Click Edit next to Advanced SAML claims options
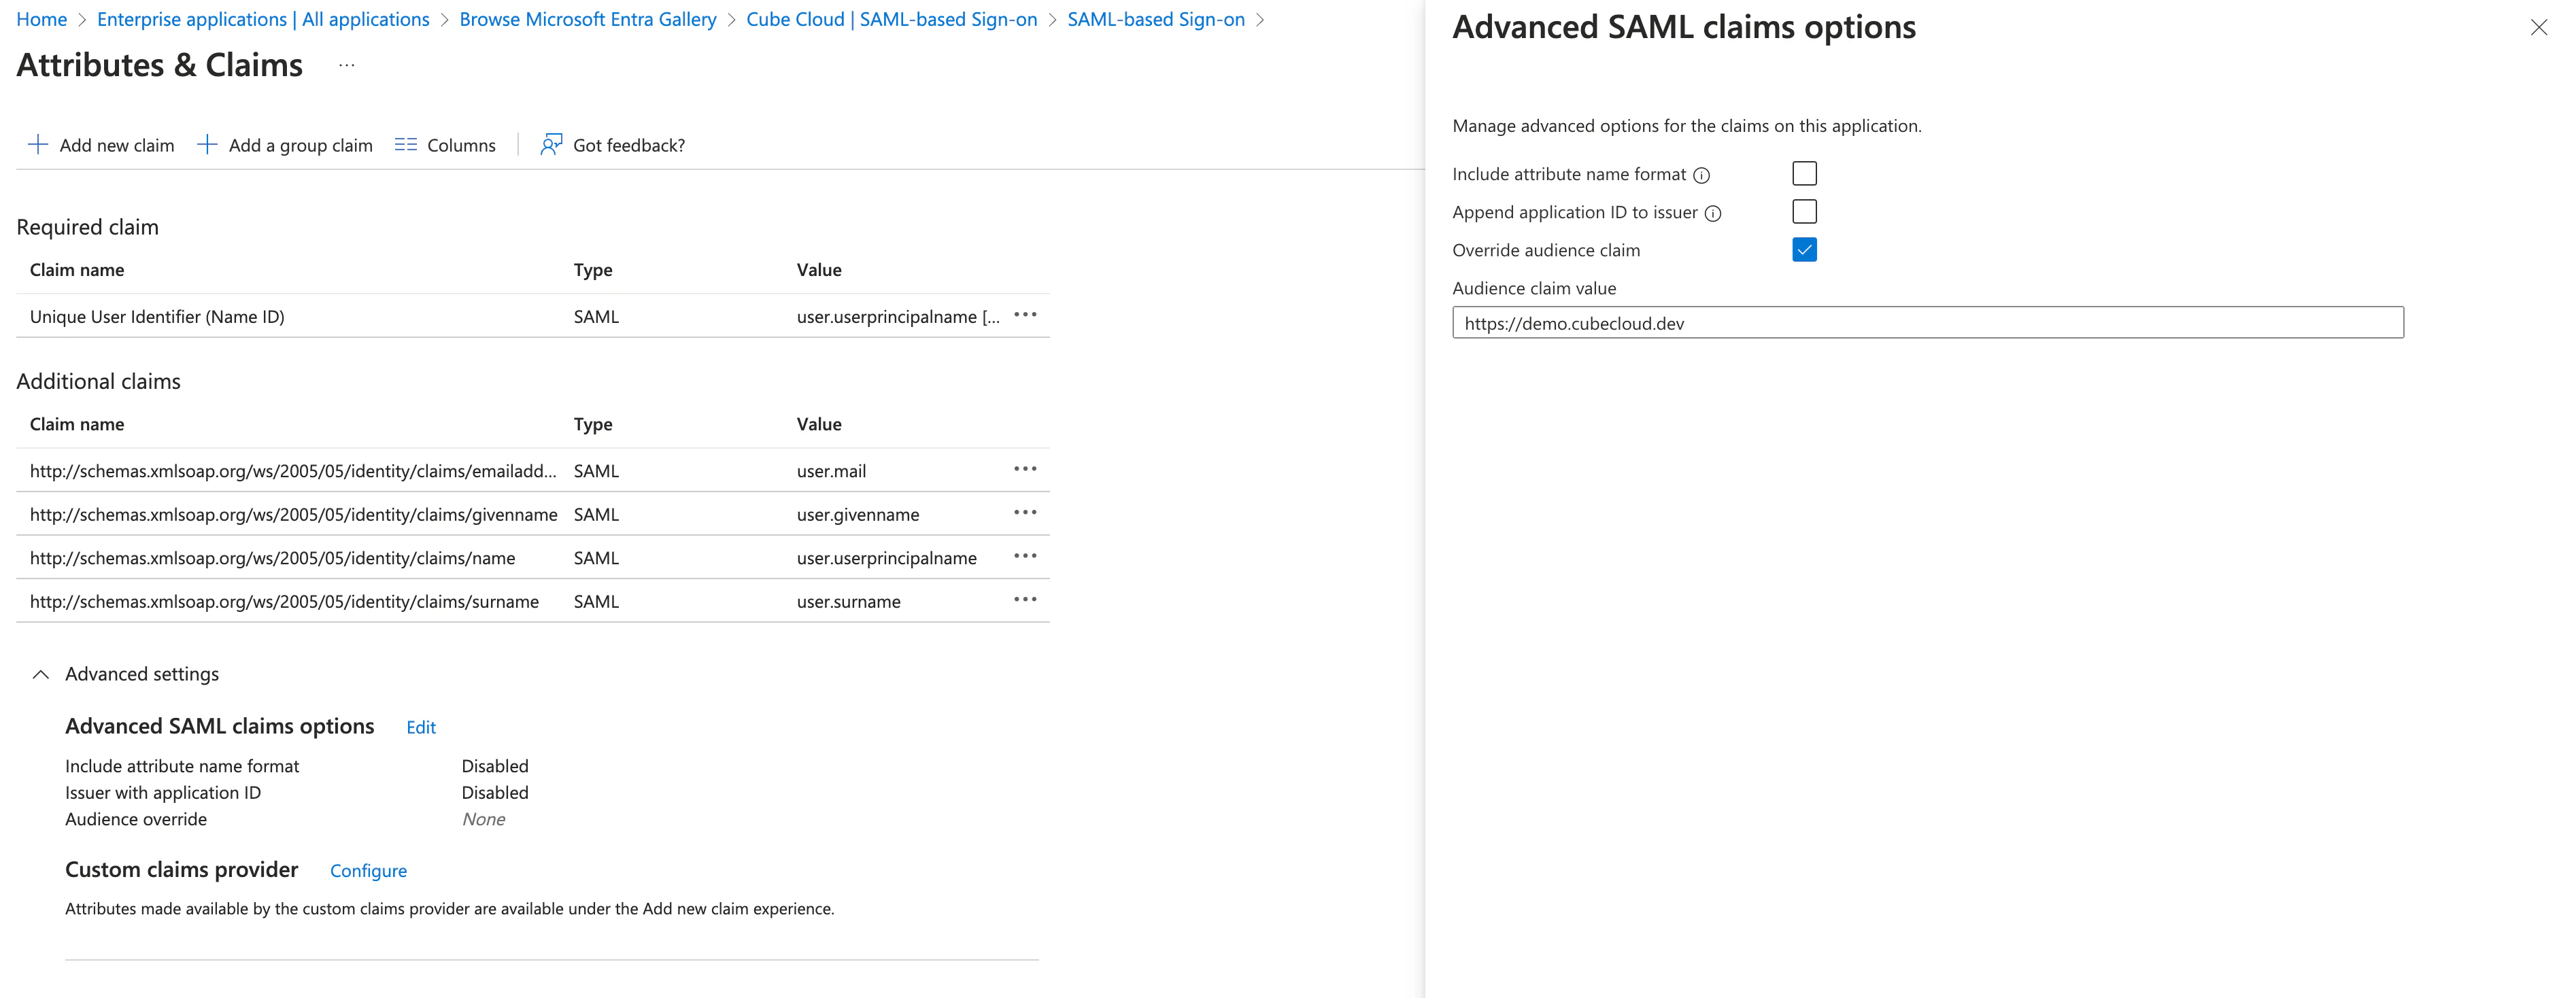Viewport: 2576px width, 998px height. pos(420,728)
